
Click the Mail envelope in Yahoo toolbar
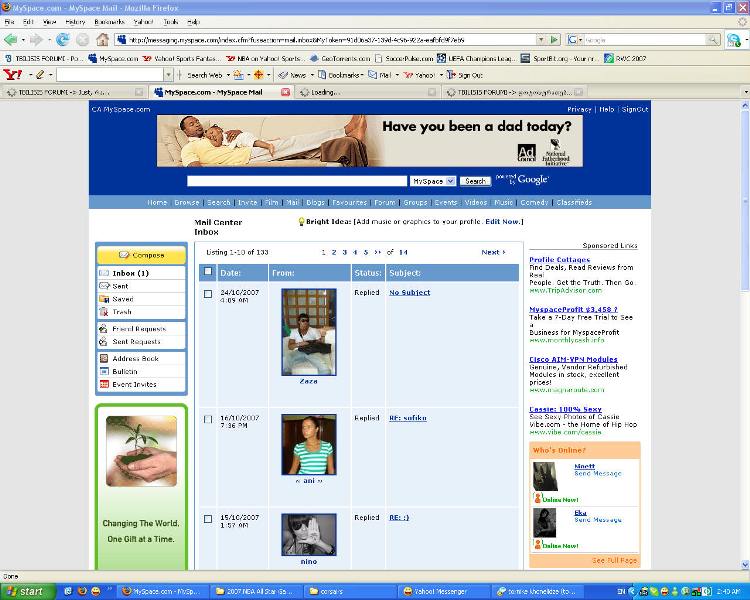372,75
